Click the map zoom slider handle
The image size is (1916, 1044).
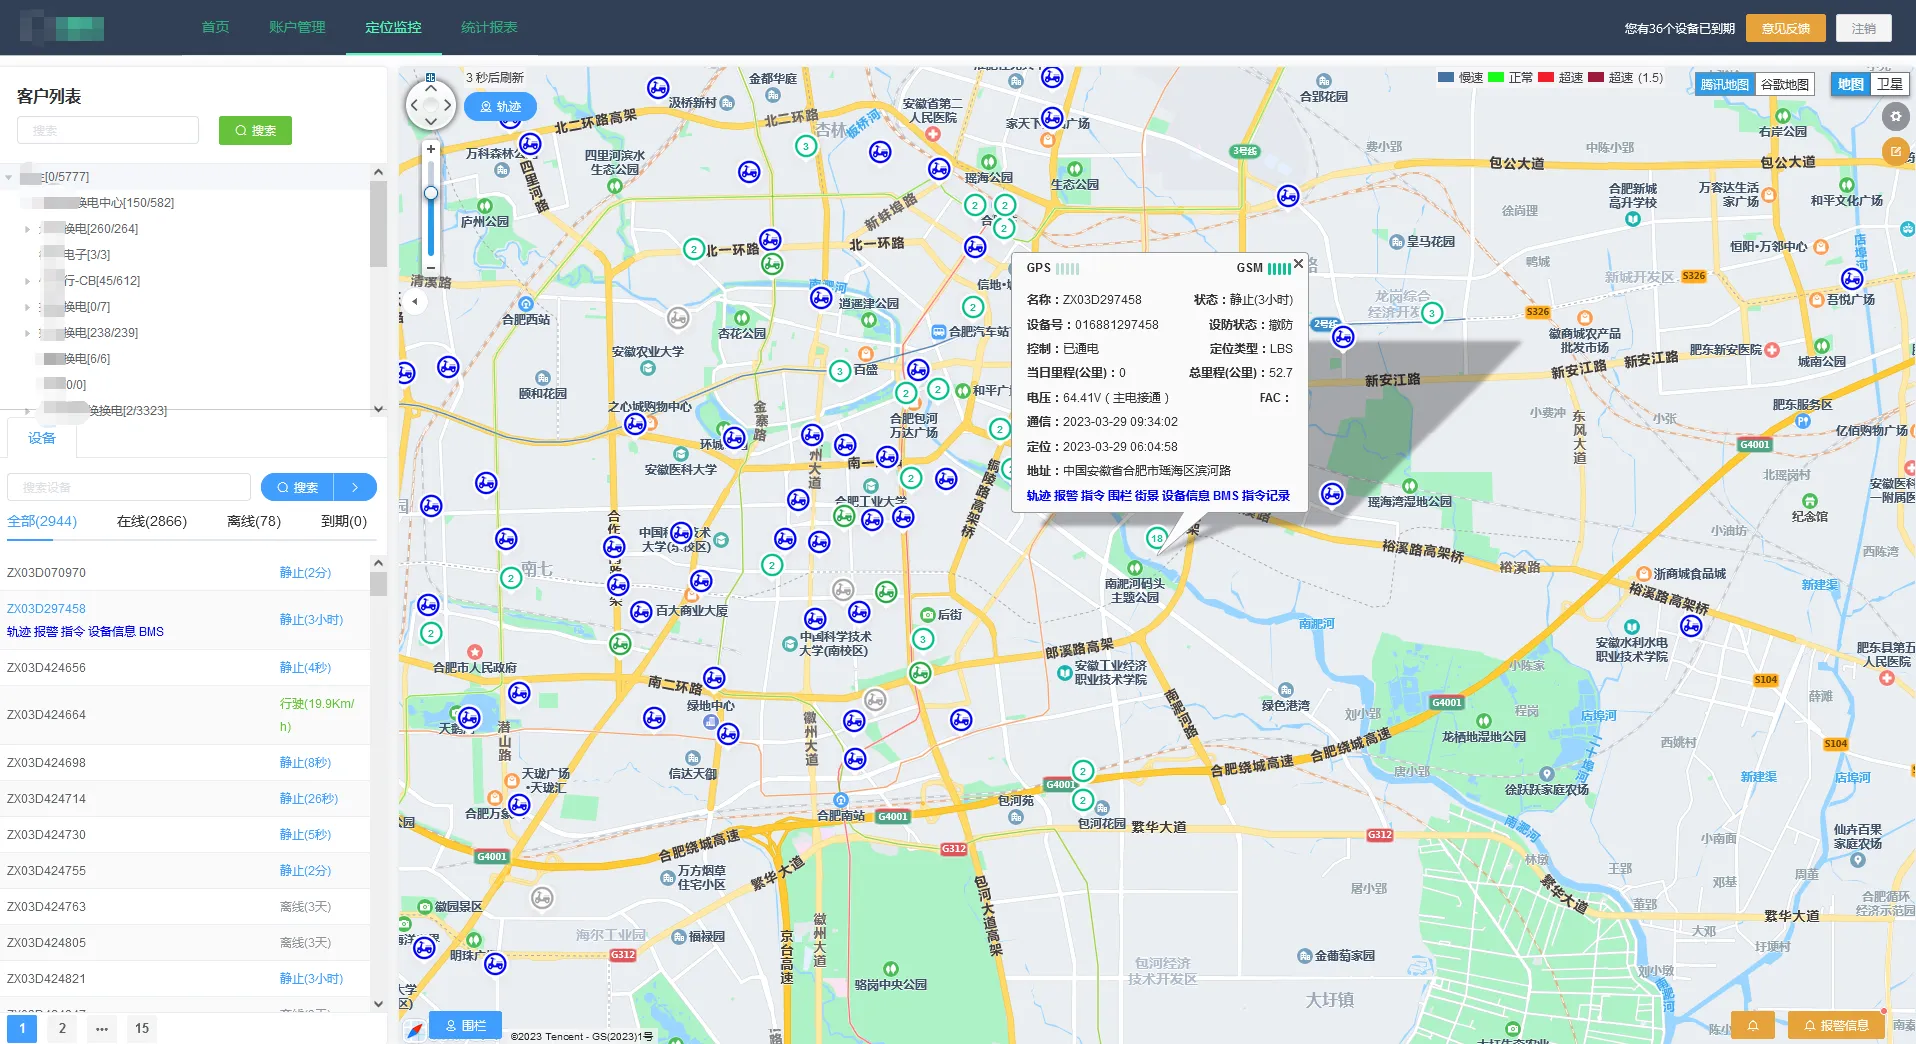tap(431, 193)
